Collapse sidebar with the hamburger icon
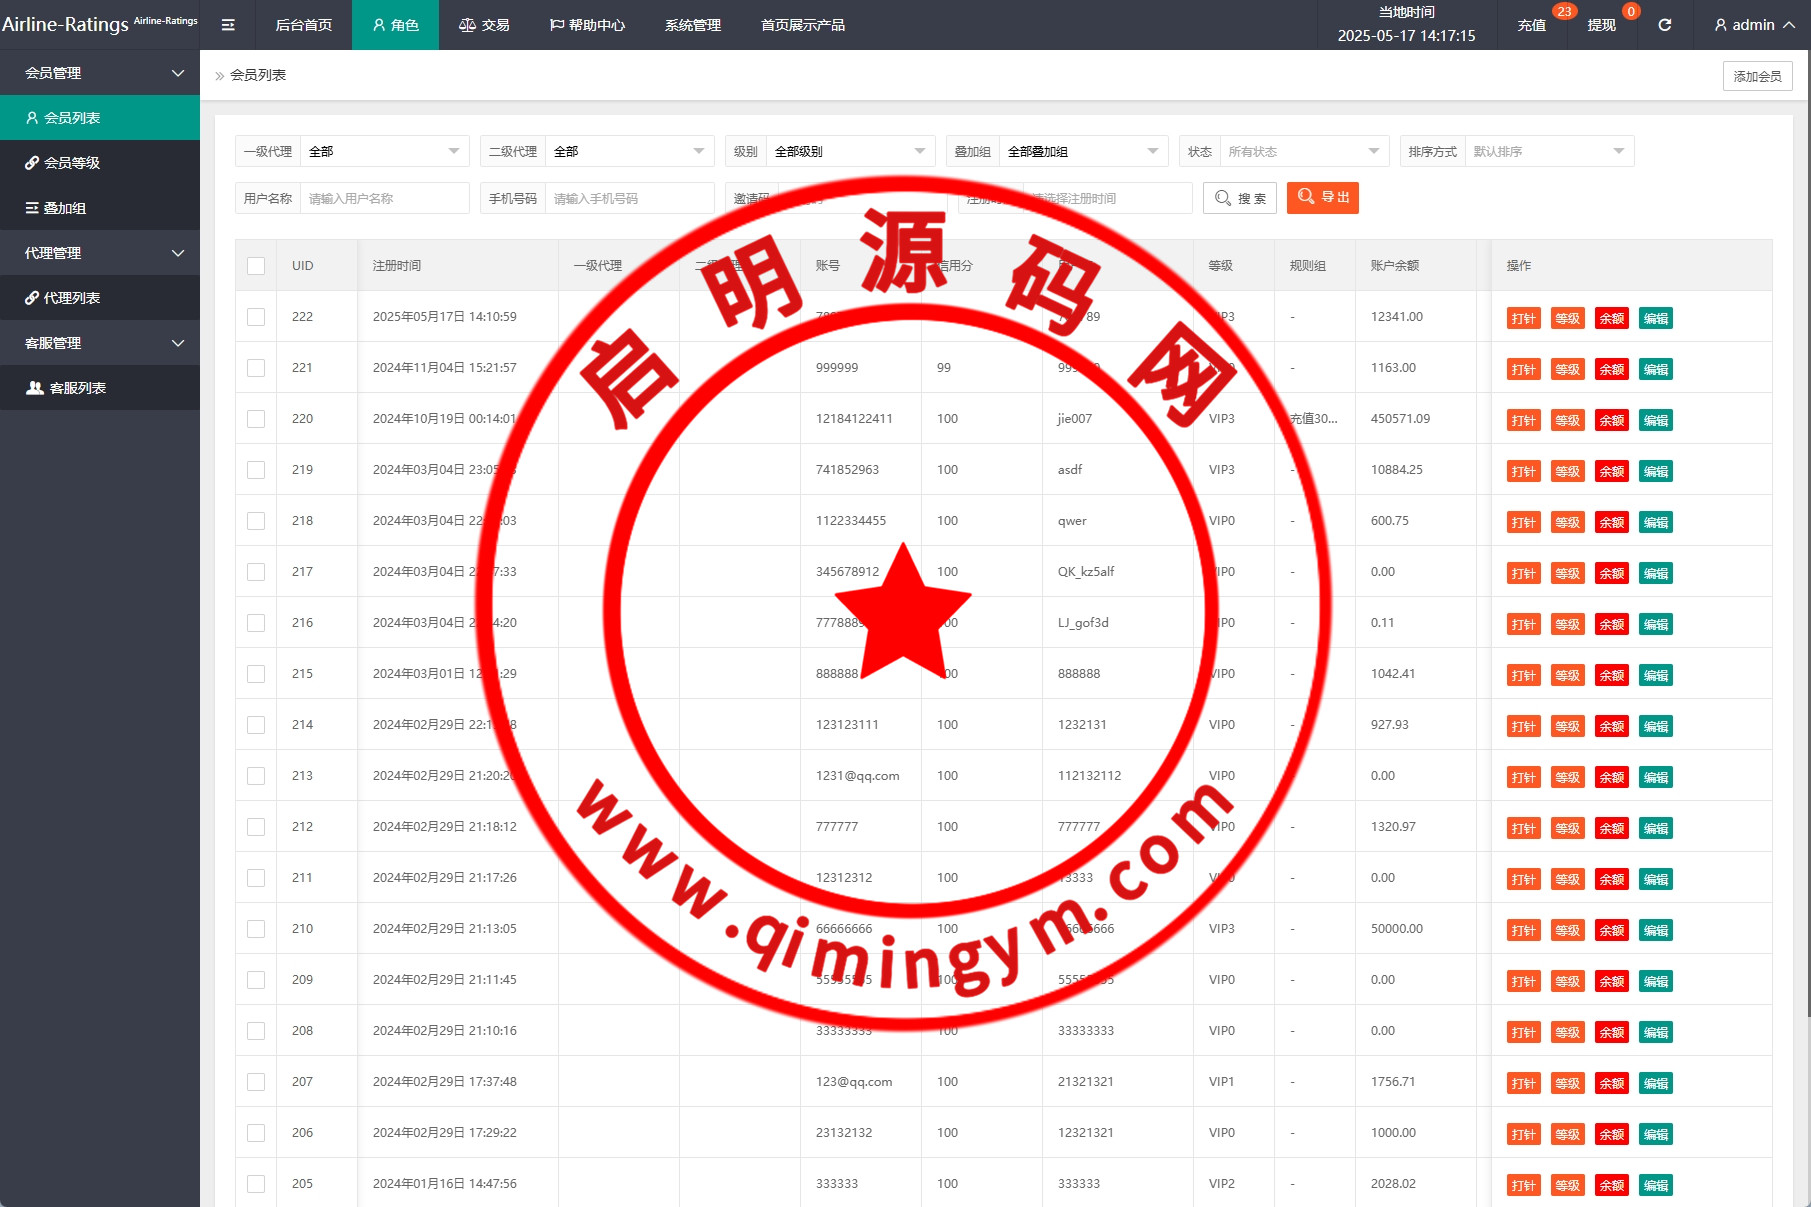This screenshot has width=1811, height=1207. (x=228, y=25)
